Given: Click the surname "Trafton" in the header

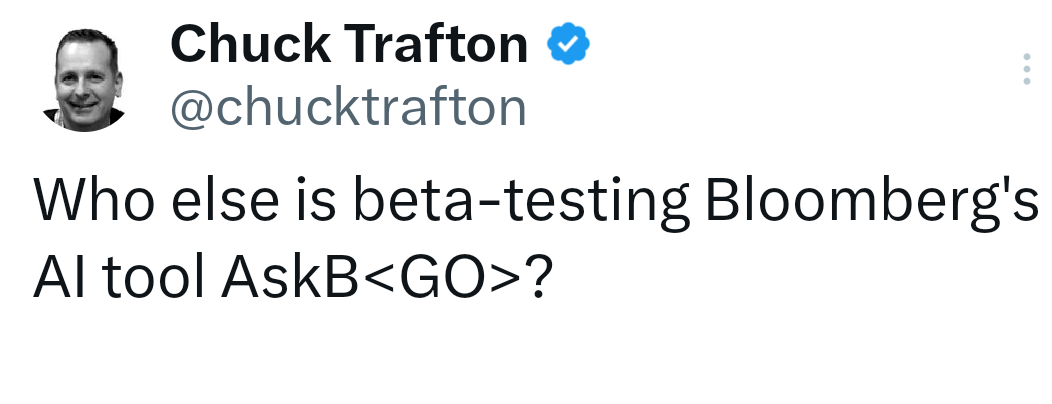Looking at the screenshot, I should 437,44.
